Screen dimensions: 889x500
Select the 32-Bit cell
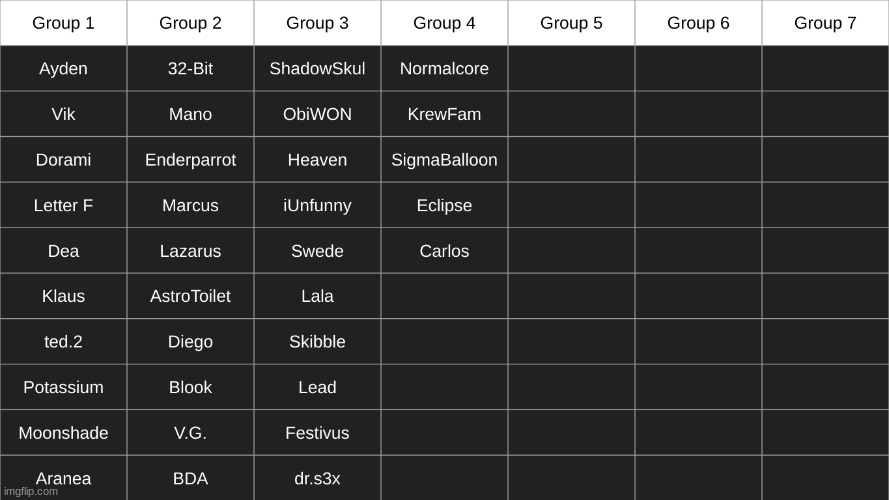click(190, 69)
